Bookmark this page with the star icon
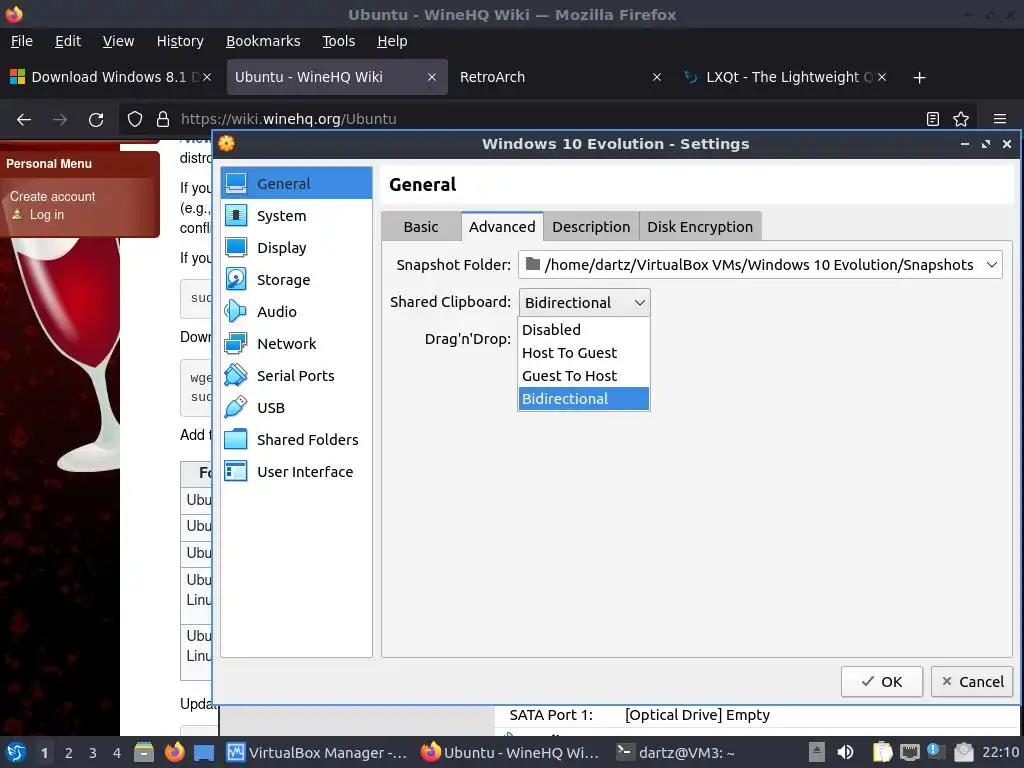The height and width of the screenshot is (768, 1024). click(x=961, y=119)
